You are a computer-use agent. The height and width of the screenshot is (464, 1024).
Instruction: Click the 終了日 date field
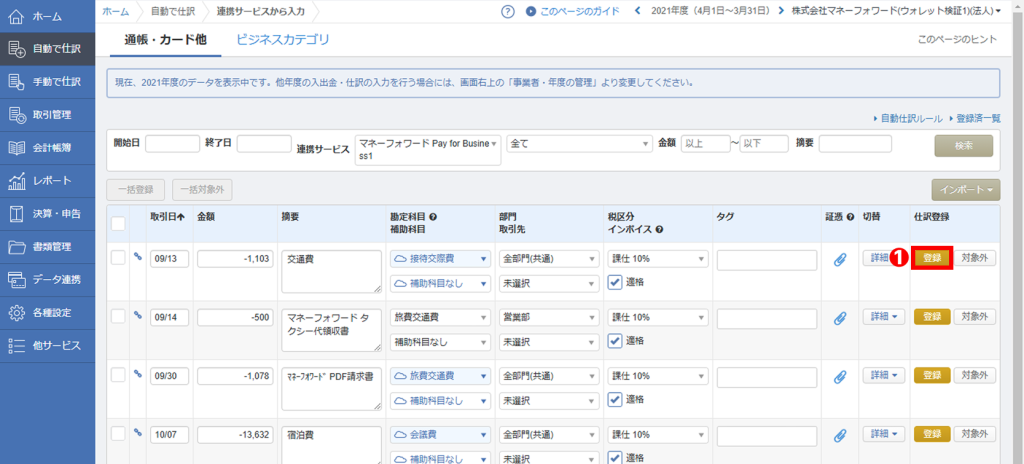264,144
